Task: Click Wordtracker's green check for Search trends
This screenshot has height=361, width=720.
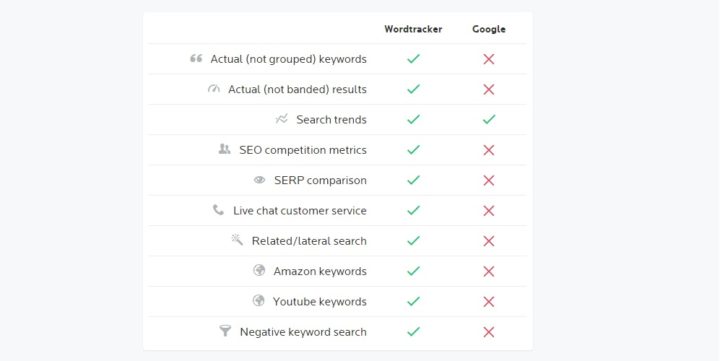Action: pyautogui.click(x=413, y=119)
